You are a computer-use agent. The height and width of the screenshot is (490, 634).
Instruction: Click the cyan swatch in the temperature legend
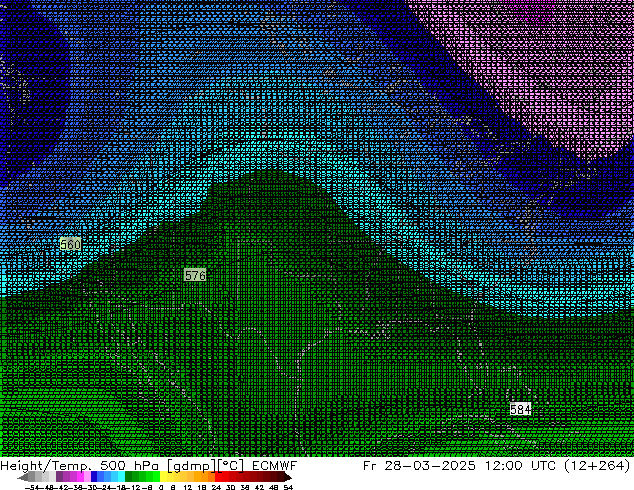121,477
